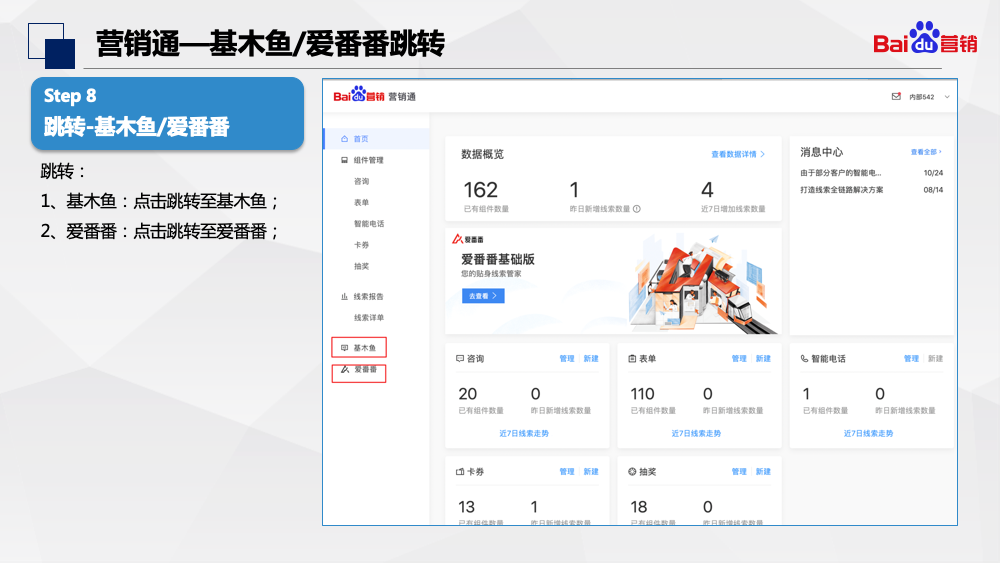Click 新建 in the 咨询 card
1000x563 pixels.
coord(591,358)
